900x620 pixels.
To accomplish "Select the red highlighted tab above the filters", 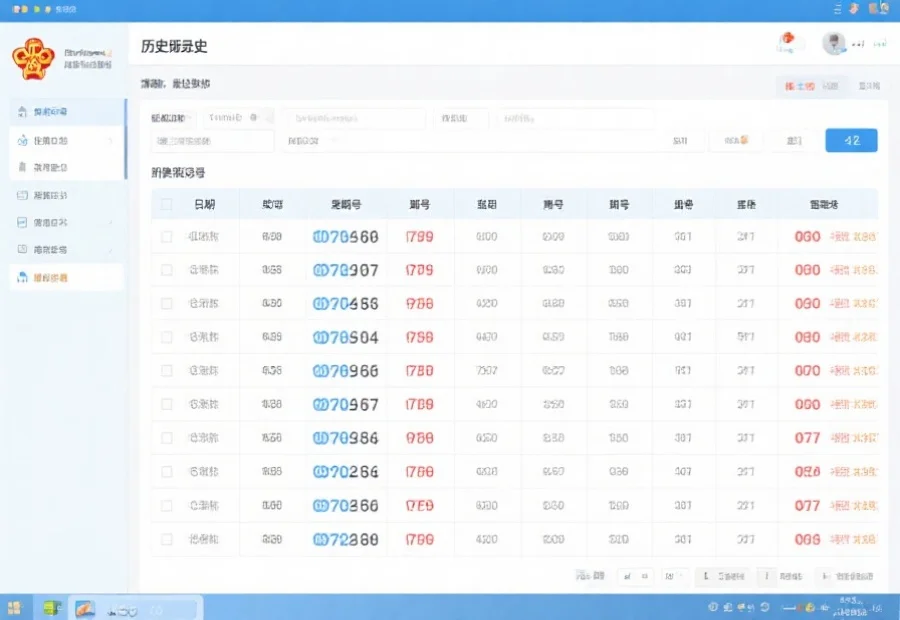I will pyautogui.click(x=799, y=87).
